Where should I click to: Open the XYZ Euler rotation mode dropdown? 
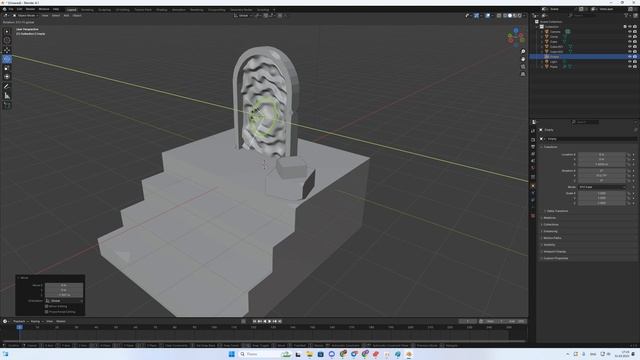click(602, 187)
